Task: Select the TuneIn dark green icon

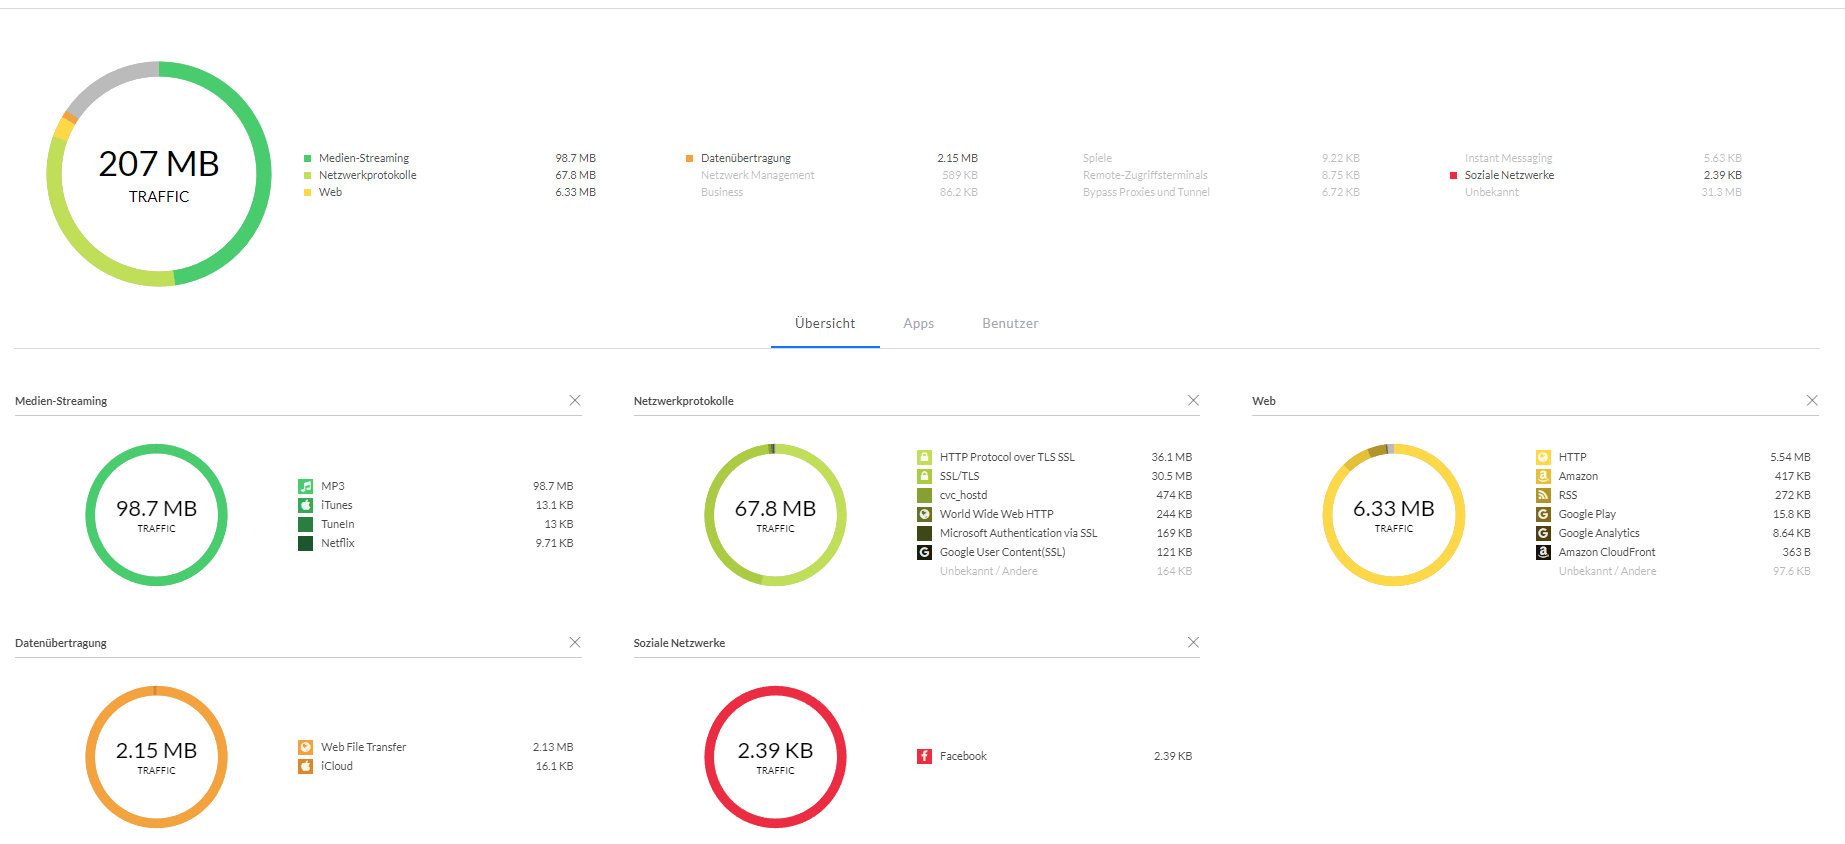Action: [305, 524]
